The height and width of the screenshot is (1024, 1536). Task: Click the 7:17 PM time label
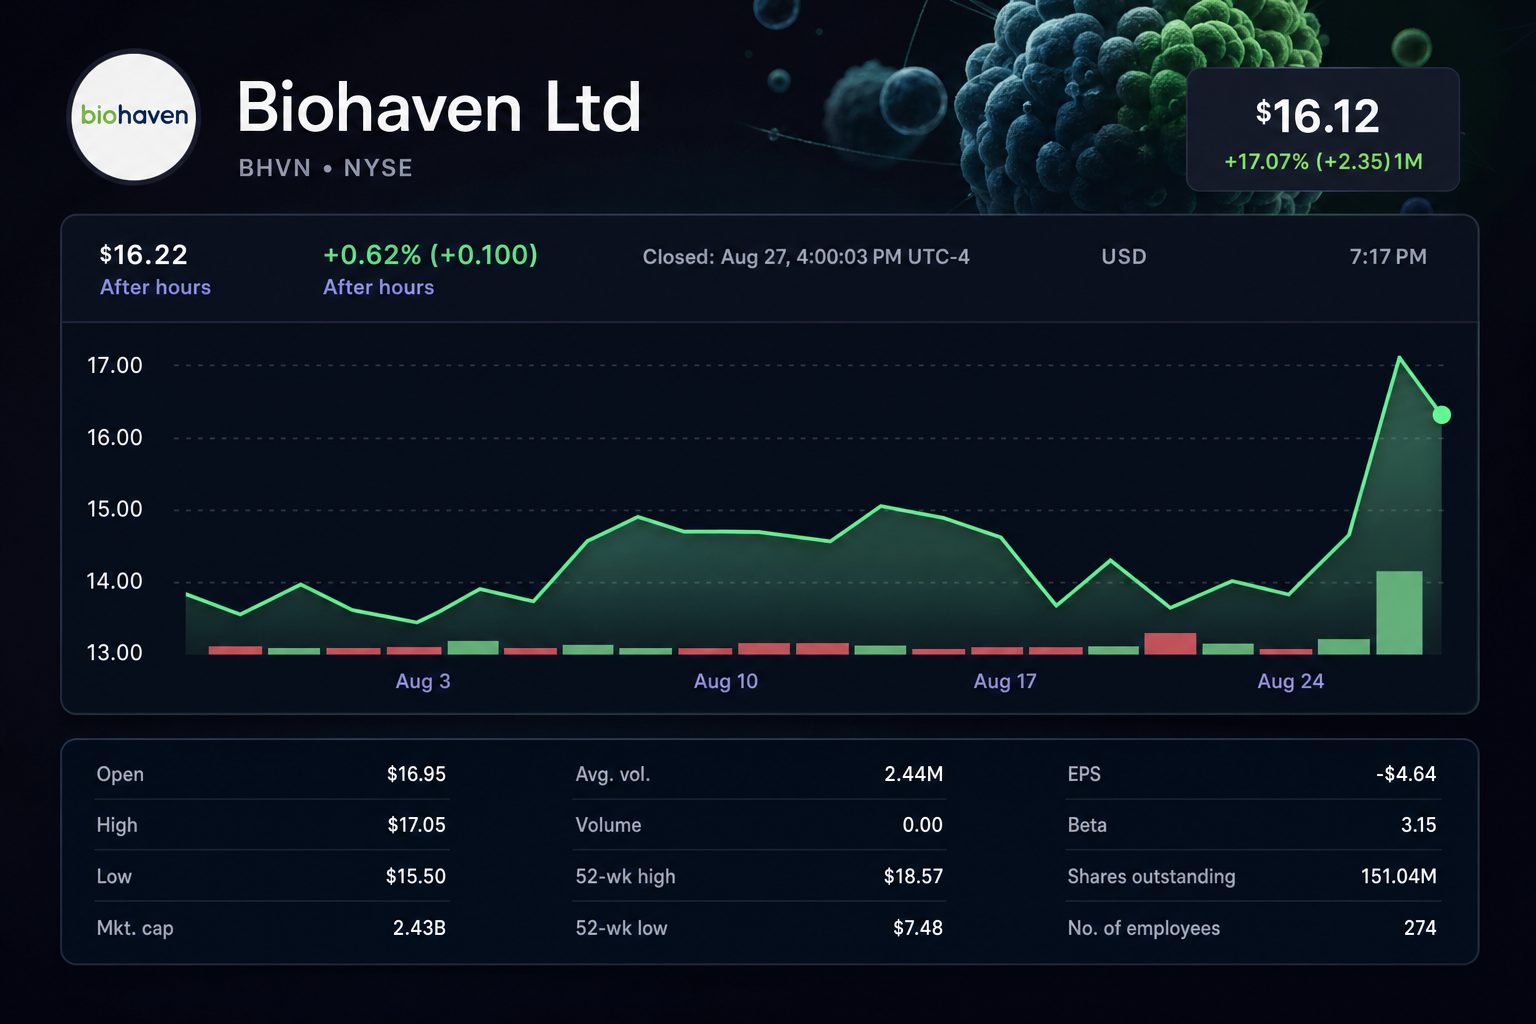(x=1388, y=257)
